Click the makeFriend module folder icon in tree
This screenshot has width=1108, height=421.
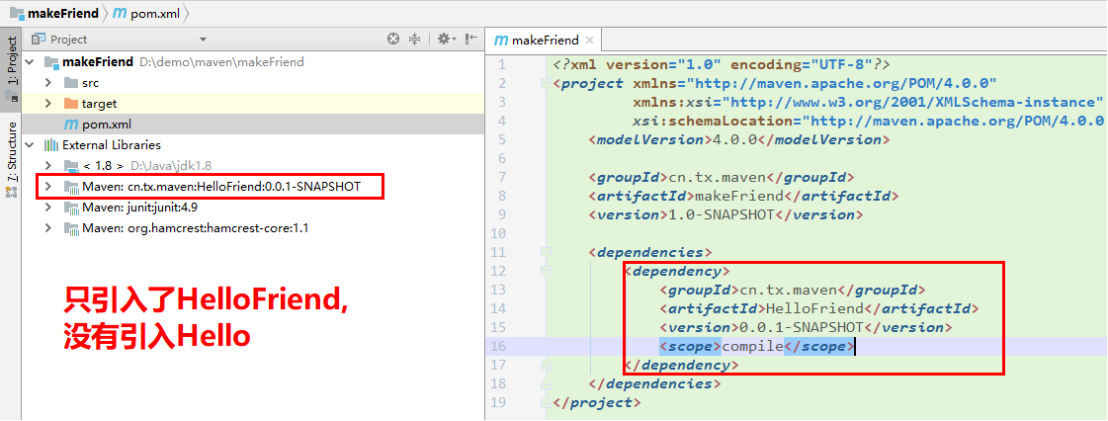click(x=52, y=62)
